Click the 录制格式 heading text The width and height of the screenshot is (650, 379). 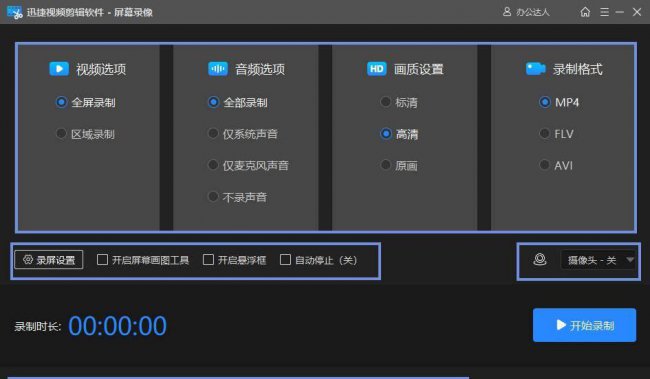point(578,69)
